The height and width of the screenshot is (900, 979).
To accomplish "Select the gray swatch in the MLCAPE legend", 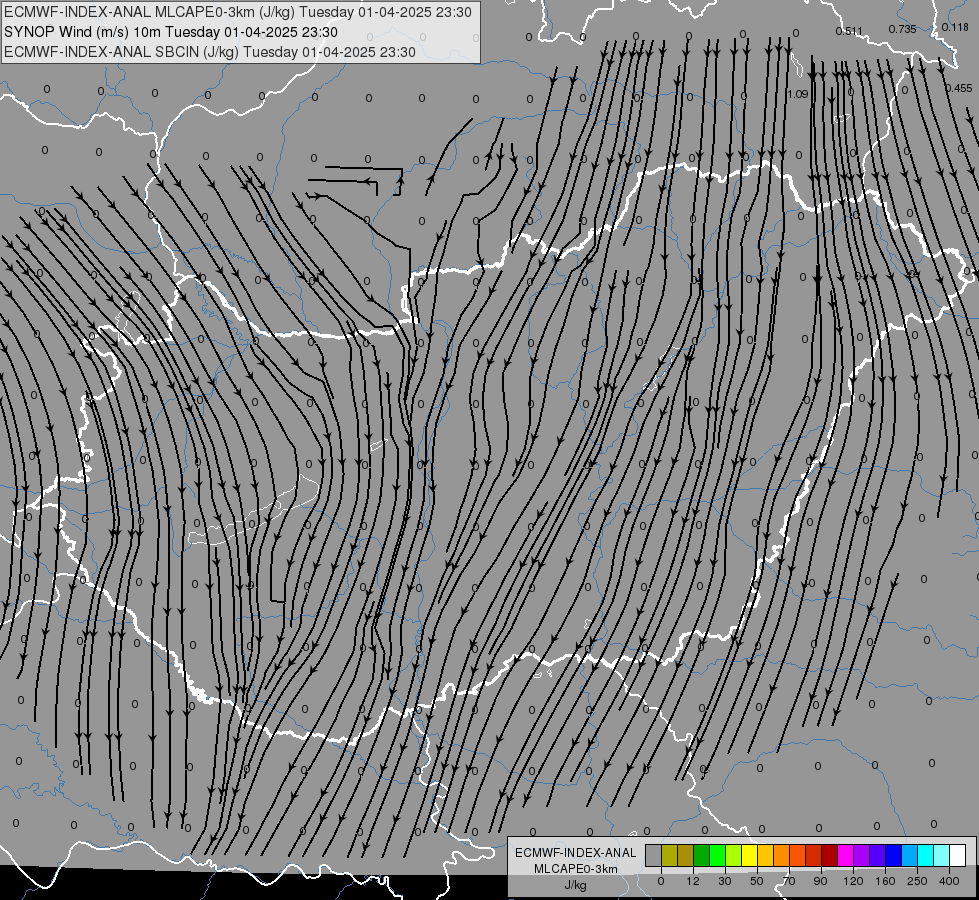I will pos(653,855).
